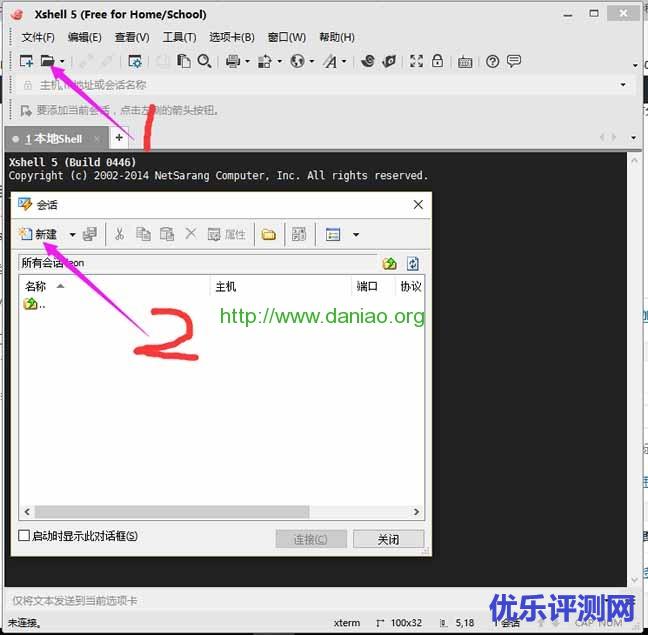Click add current session arrow icon
This screenshot has width=648, height=635.
point(26,110)
